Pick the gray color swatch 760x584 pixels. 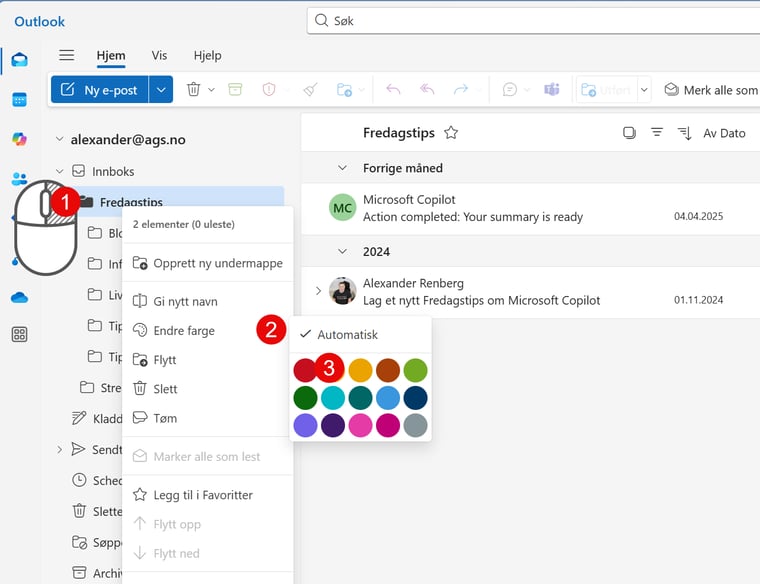[x=415, y=426]
